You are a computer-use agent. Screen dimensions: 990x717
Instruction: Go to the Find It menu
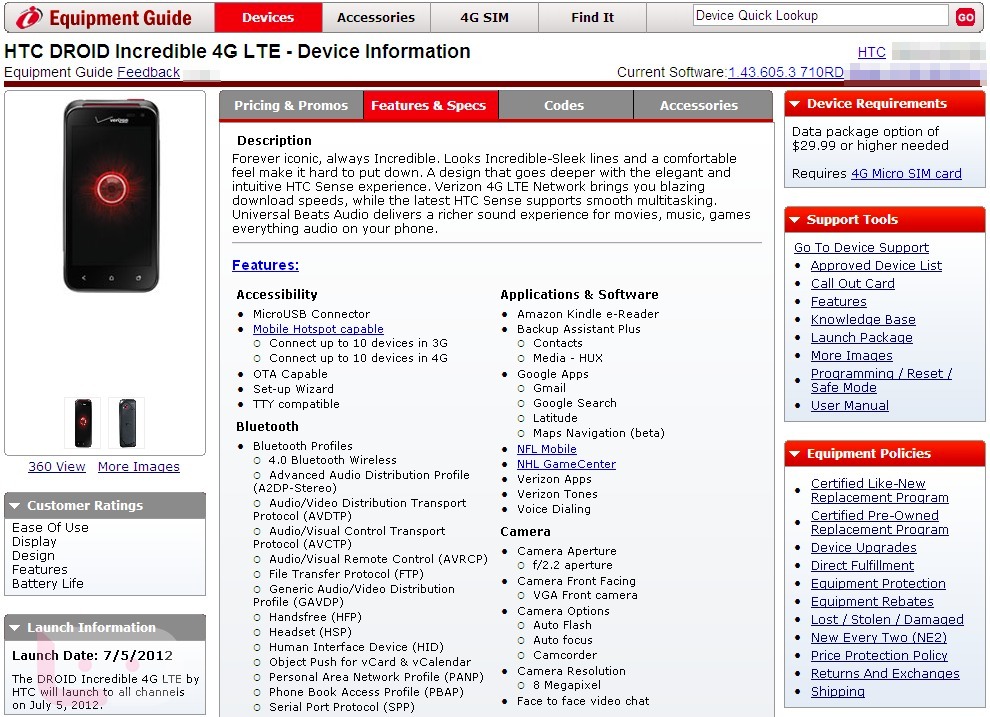pos(593,17)
